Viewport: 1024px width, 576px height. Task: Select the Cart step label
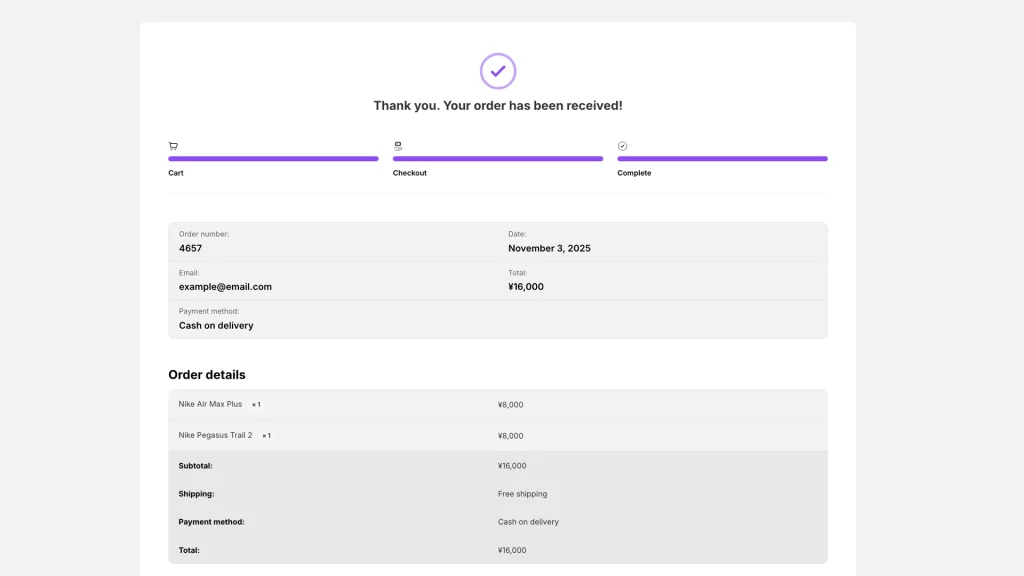click(x=176, y=173)
